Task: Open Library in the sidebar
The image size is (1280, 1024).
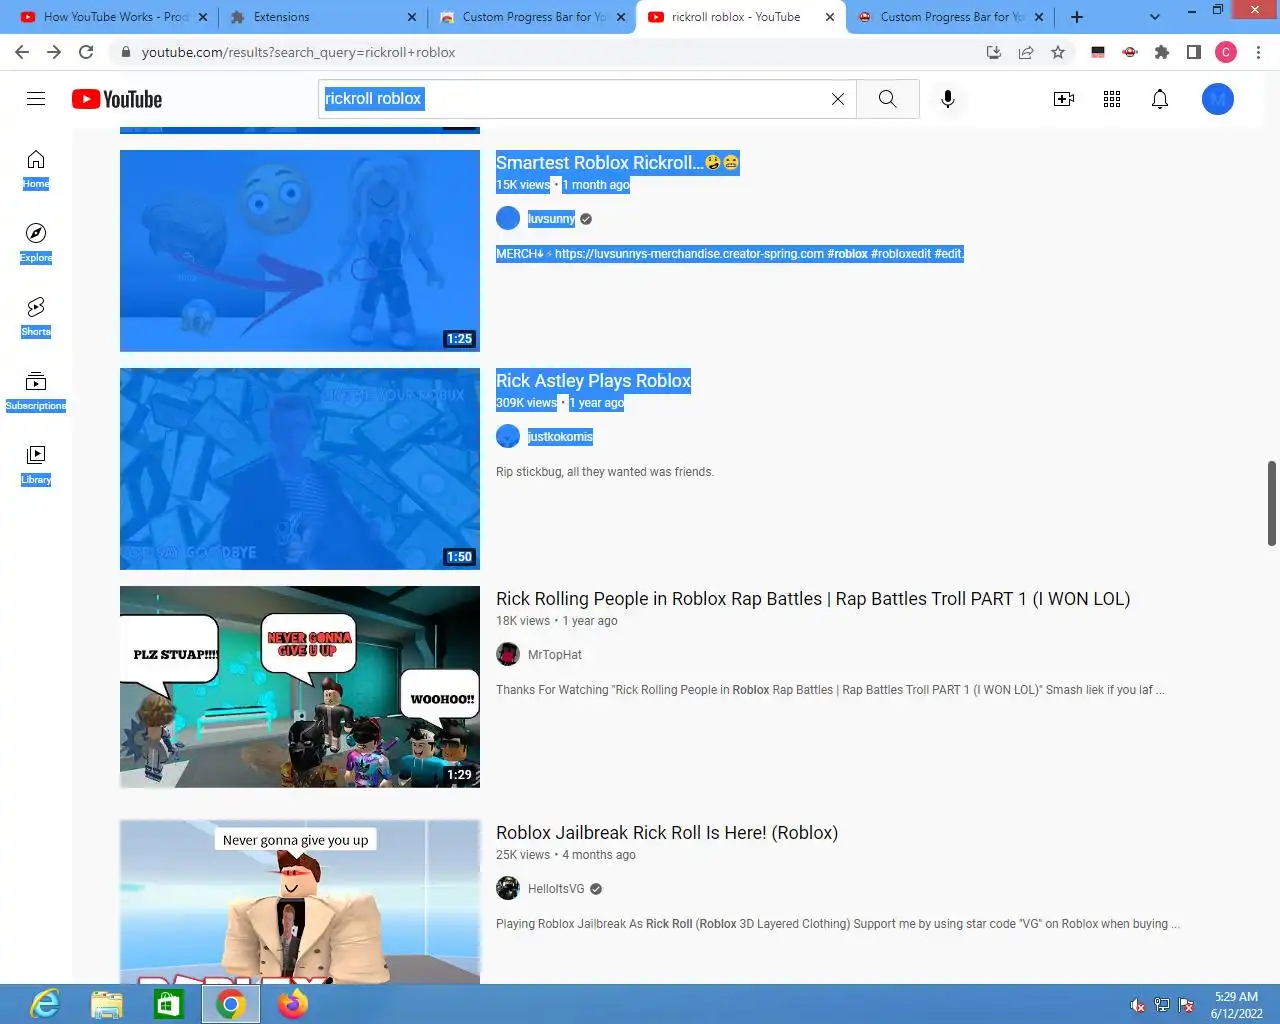Action: [36, 465]
